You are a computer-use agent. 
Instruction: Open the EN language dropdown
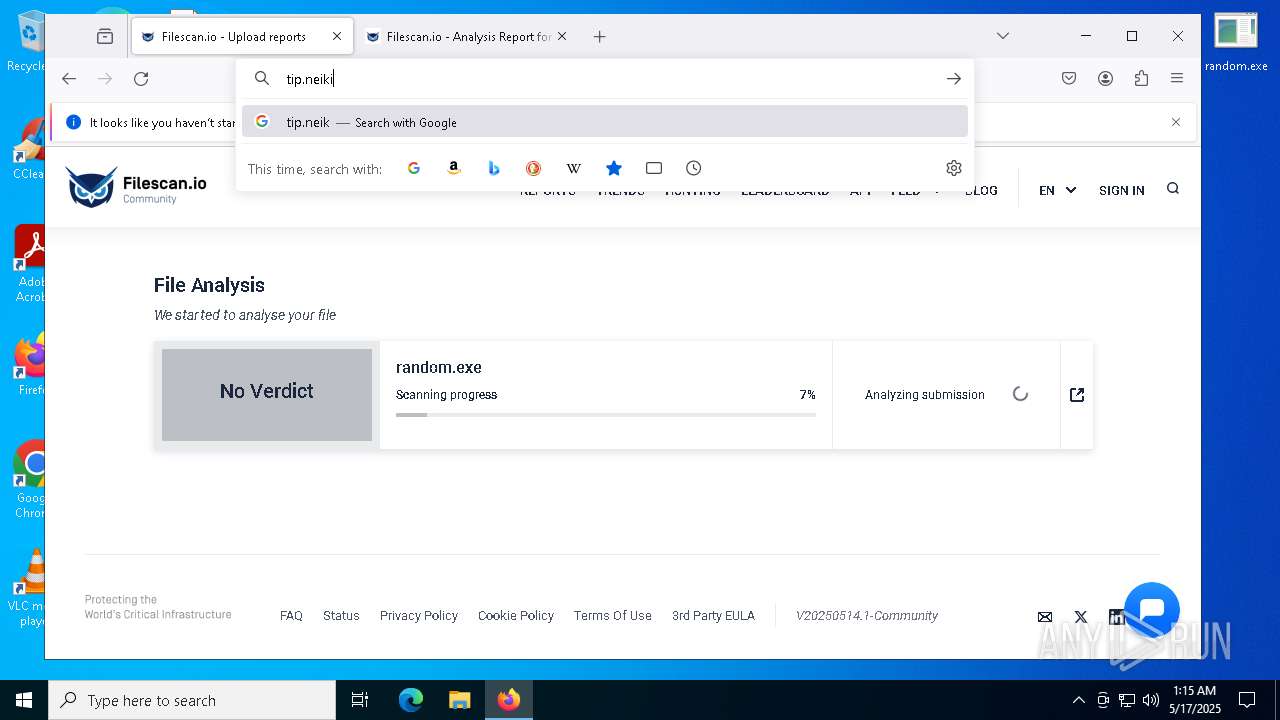[1057, 190]
